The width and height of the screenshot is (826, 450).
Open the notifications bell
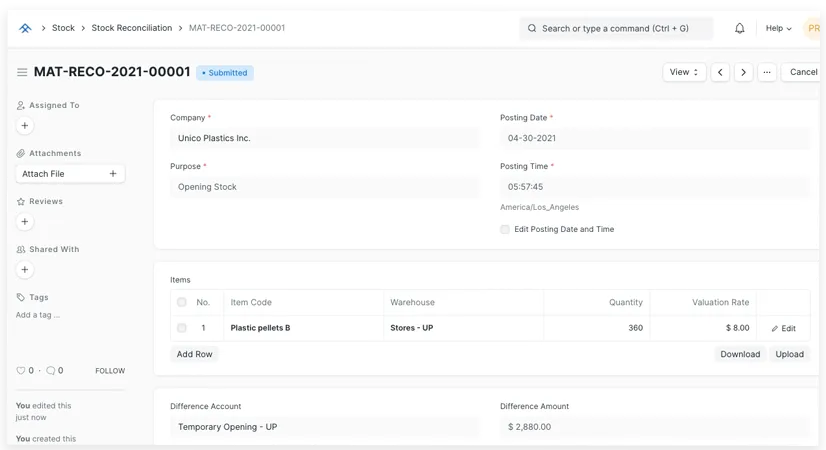point(740,28)
